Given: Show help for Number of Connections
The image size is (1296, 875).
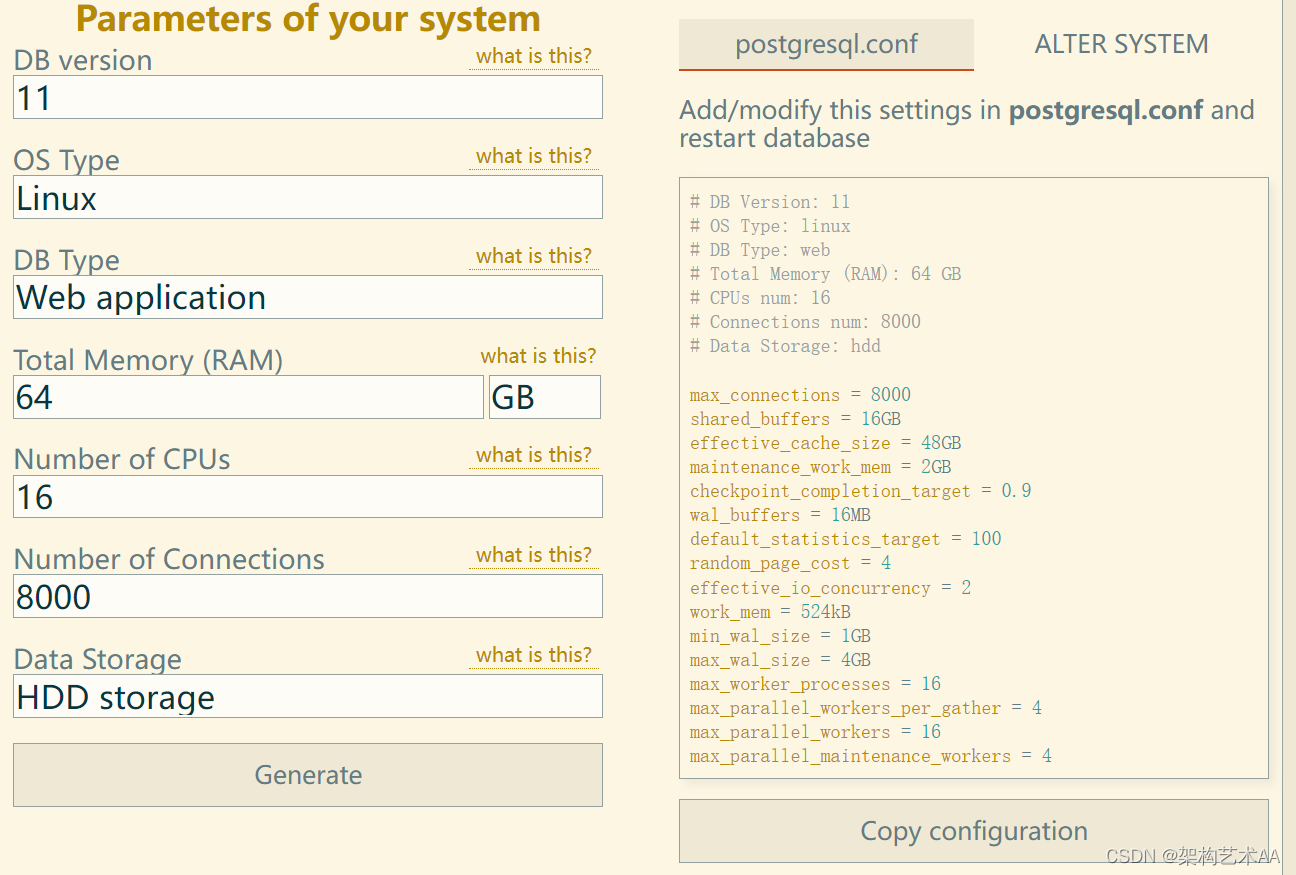Looking at the screenshot, I should [x=533, y=555].
